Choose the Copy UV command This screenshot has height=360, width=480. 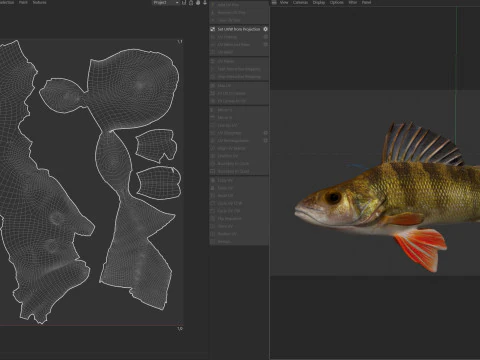239,180
